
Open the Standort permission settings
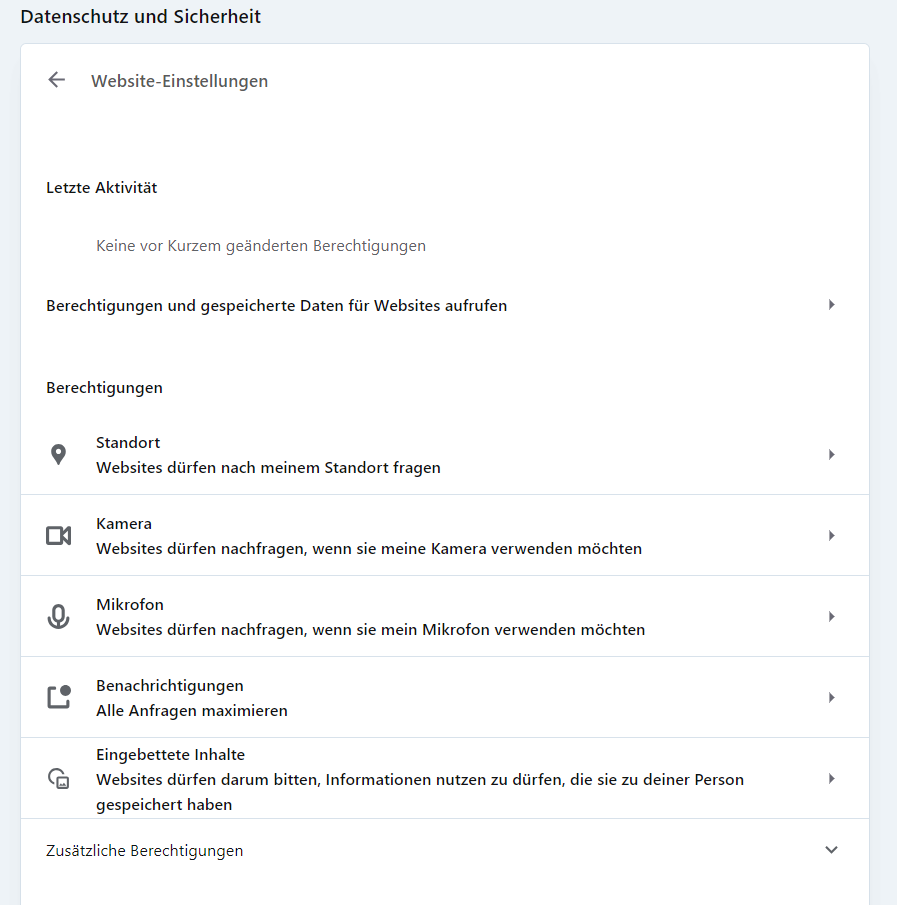click(x=444, y=454)
